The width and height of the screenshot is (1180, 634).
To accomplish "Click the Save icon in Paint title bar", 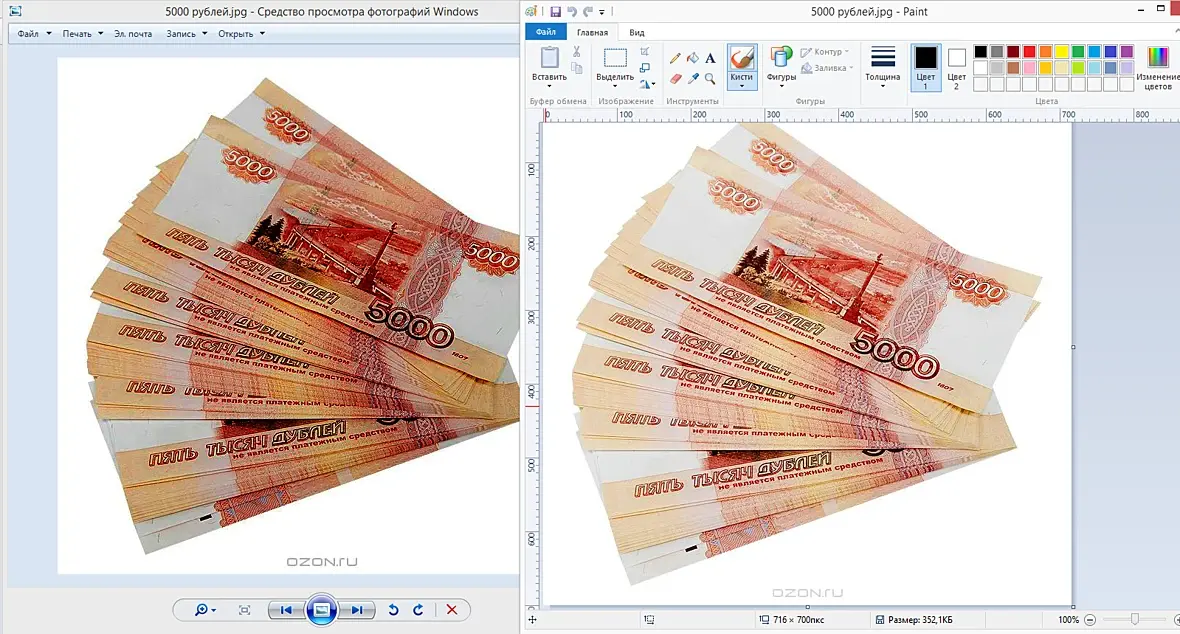I will coord(555,11).
